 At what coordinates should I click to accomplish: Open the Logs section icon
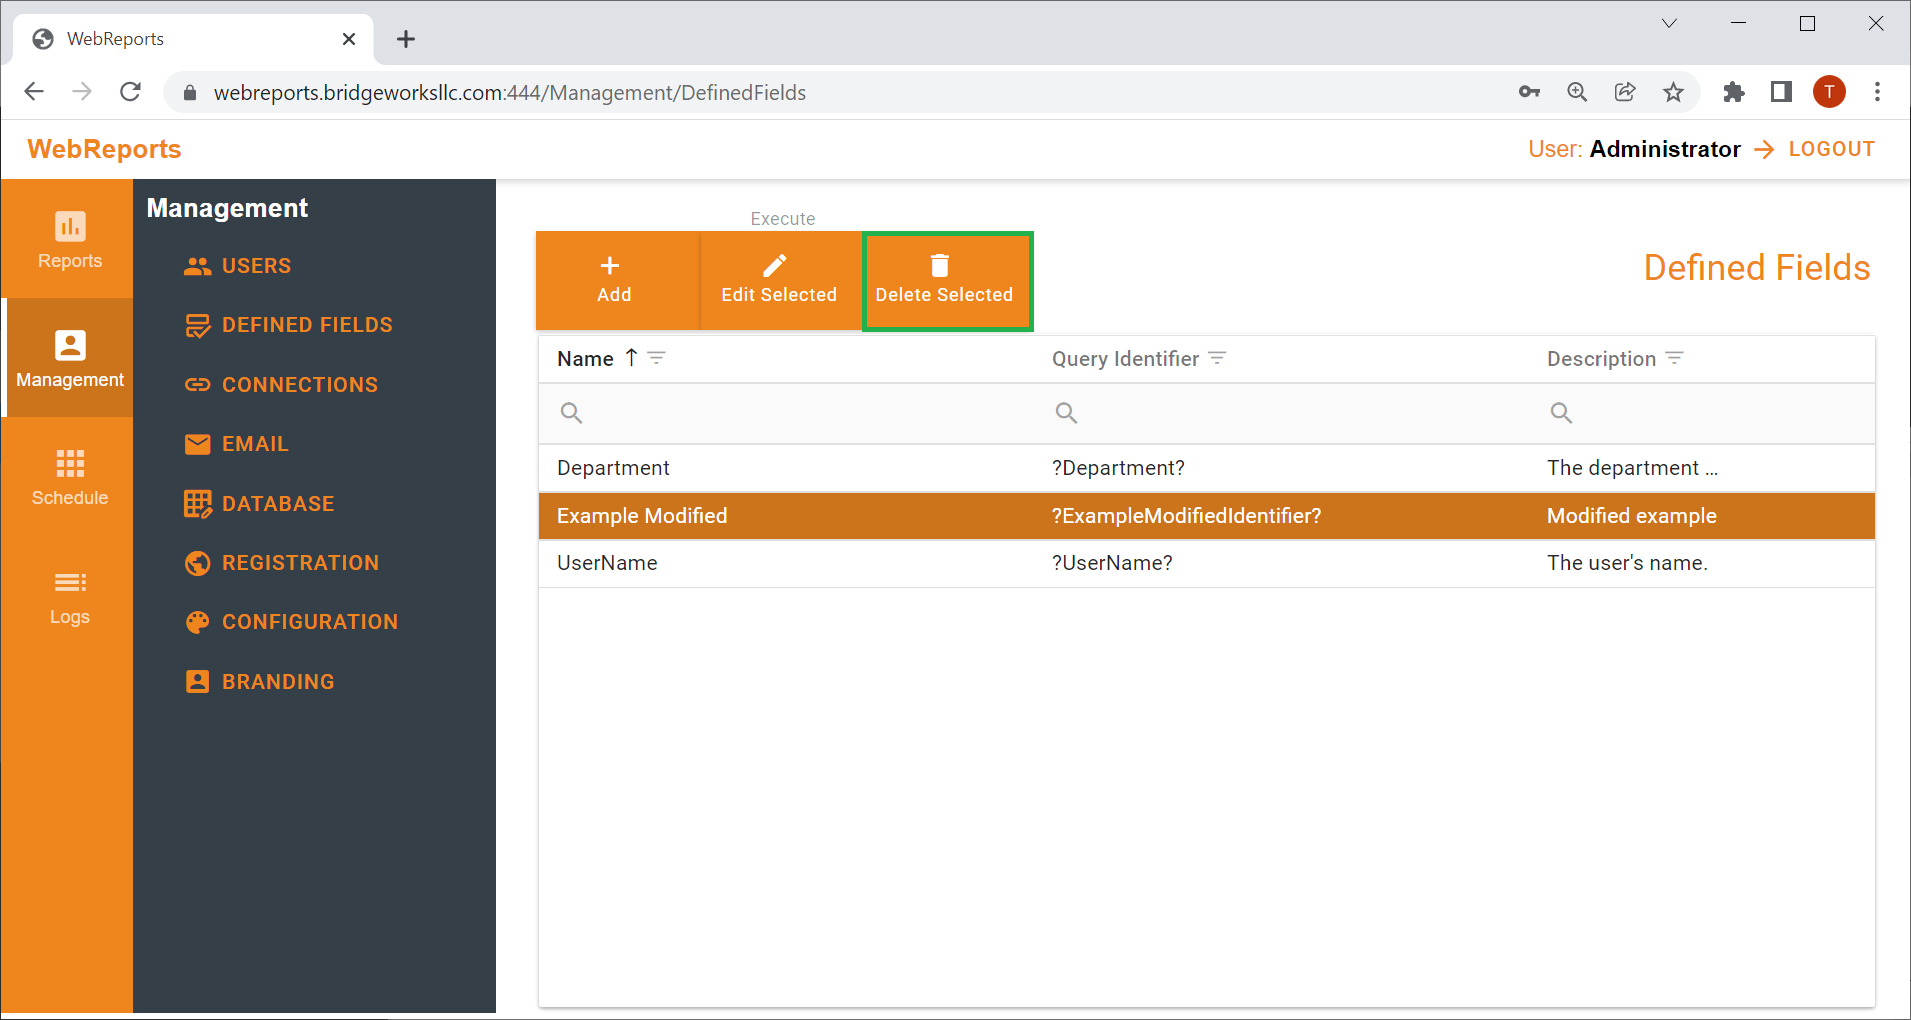coord(69,582)
